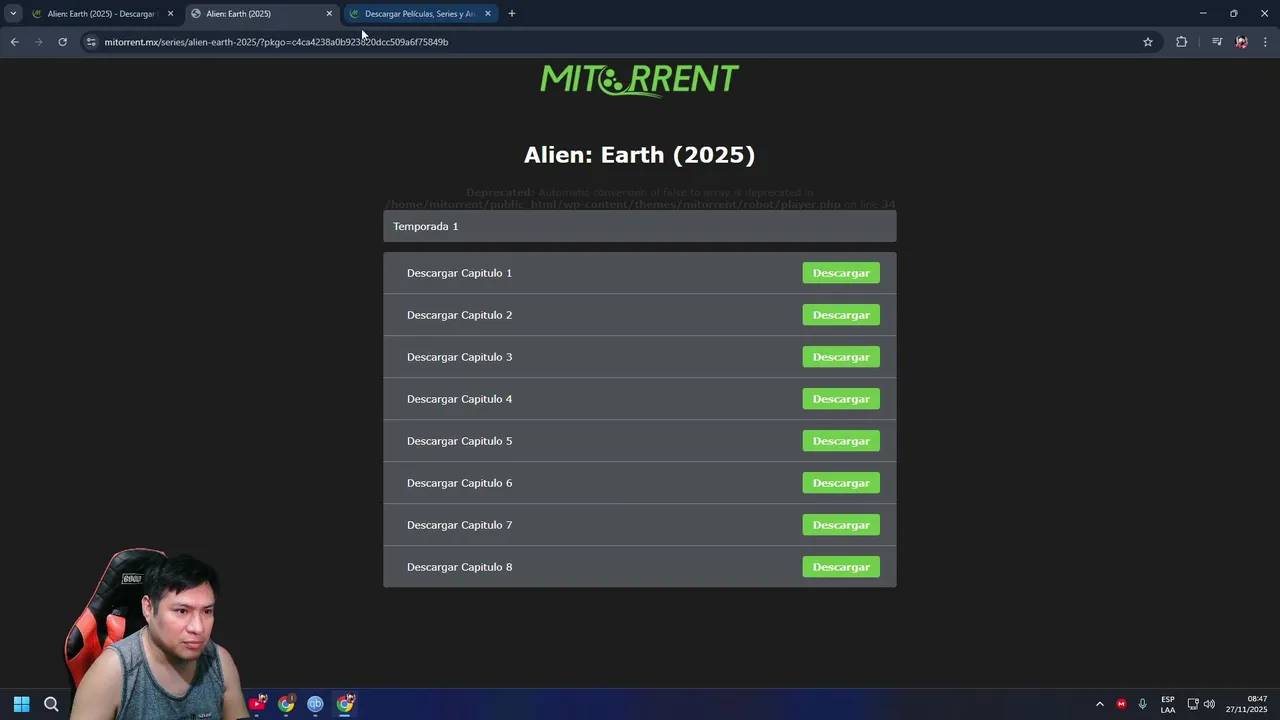Switch to 'Alien: Earth (2025) - Descargar' tab
Image resolution: width=1280 pixels, height=720 pixels.
(101, 14)
